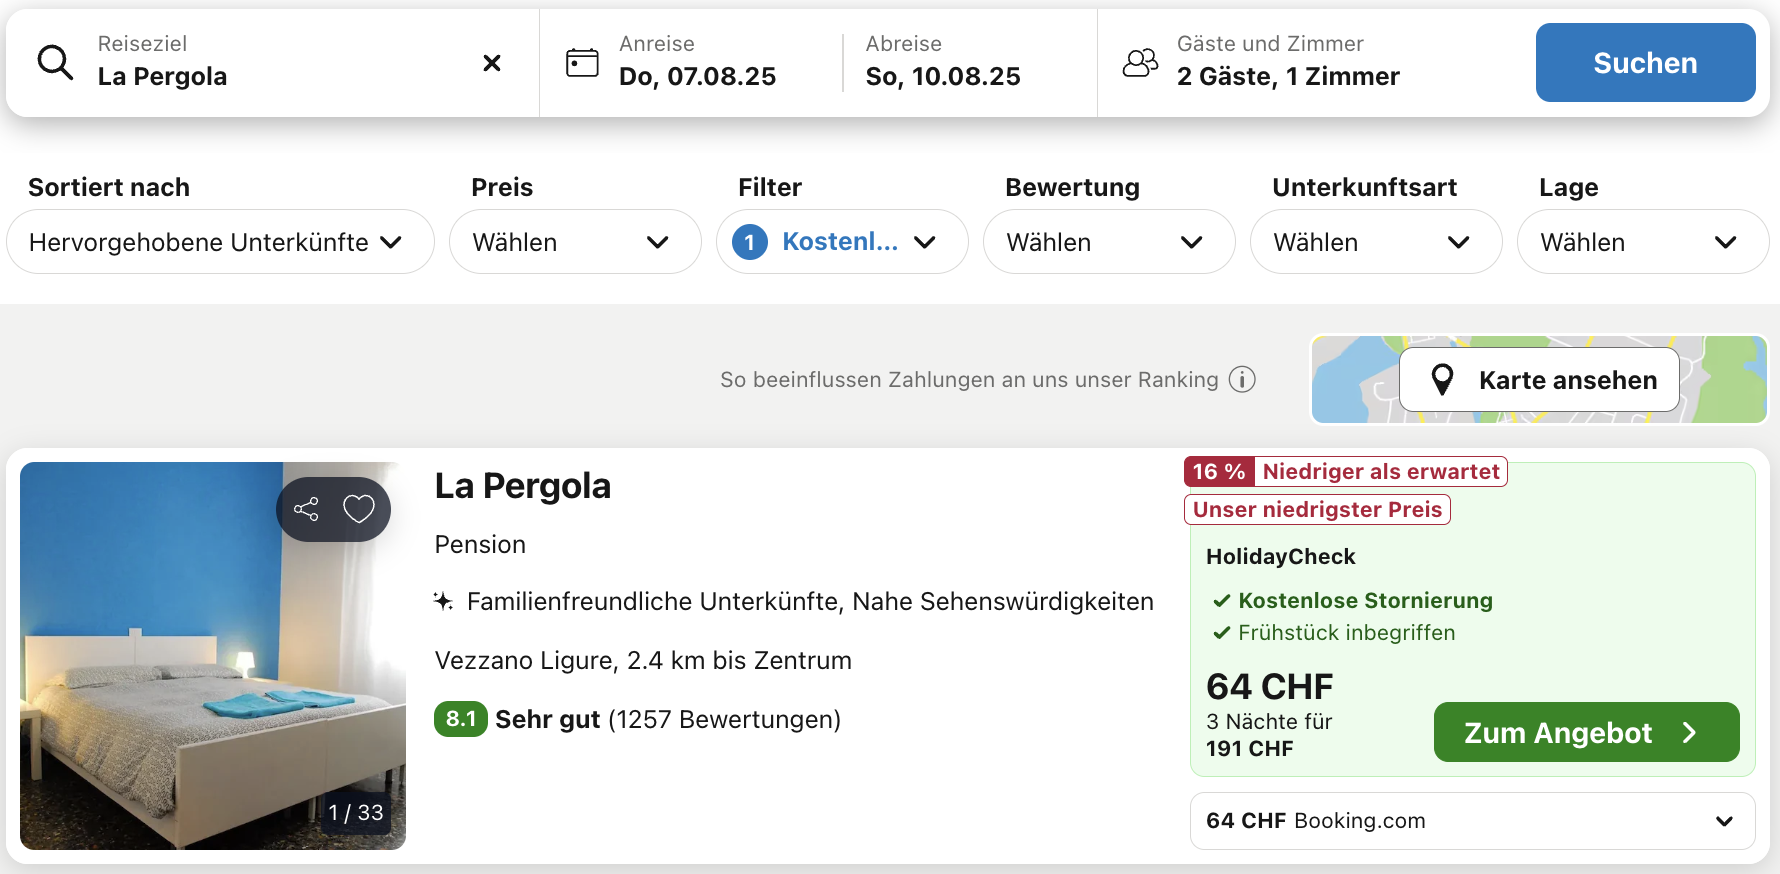
Task: Open the Lage dropdown
Action: [x=1643, y=242]
